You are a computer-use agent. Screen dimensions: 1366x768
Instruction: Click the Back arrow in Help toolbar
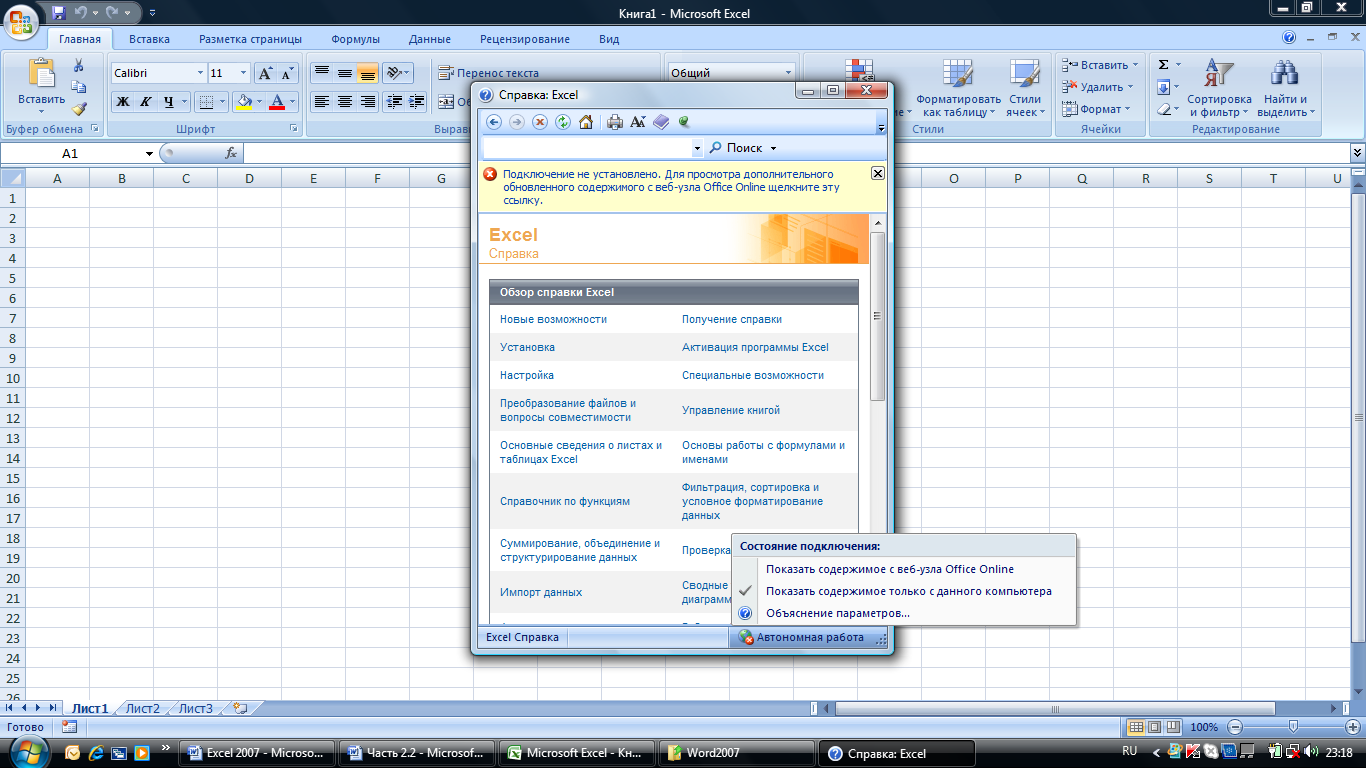click(x=493, y=122)
